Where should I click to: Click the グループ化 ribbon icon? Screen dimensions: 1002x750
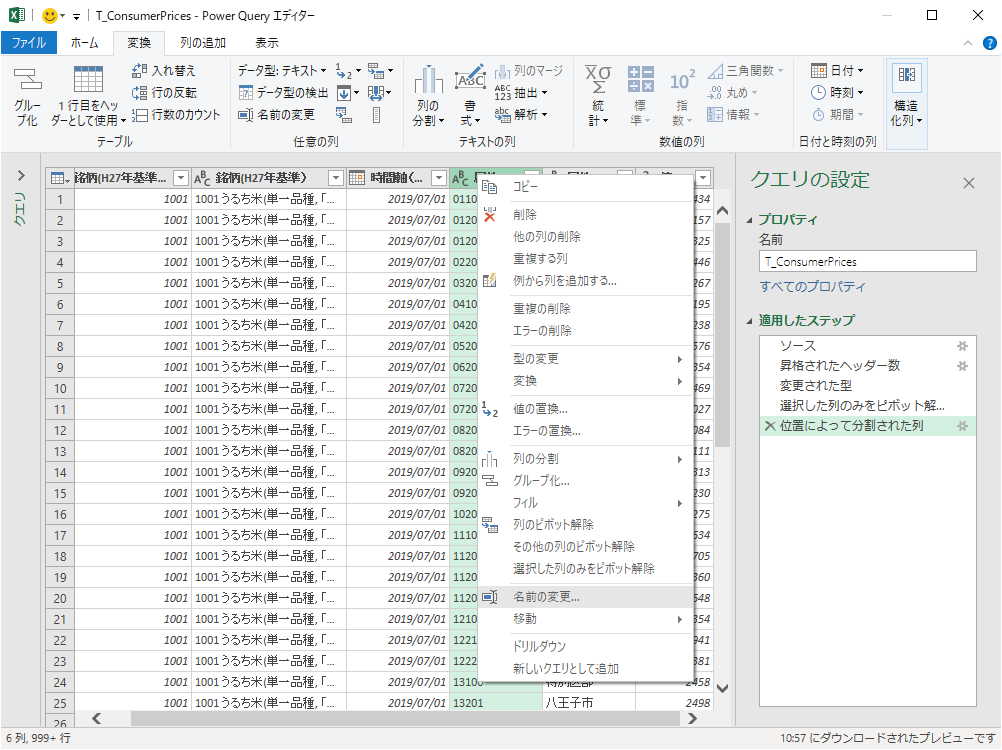click(27, 97)
